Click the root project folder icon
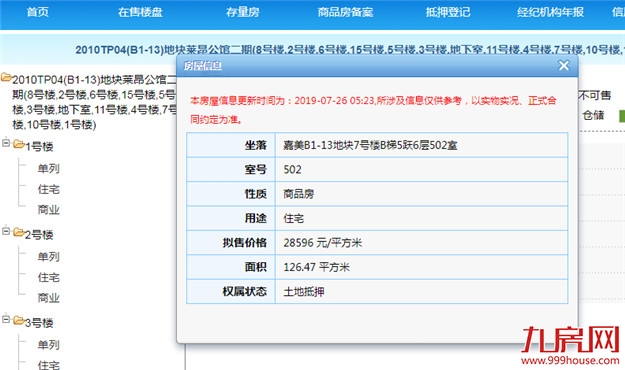Screen dimensions: 625x370 (x=6, y=77)
